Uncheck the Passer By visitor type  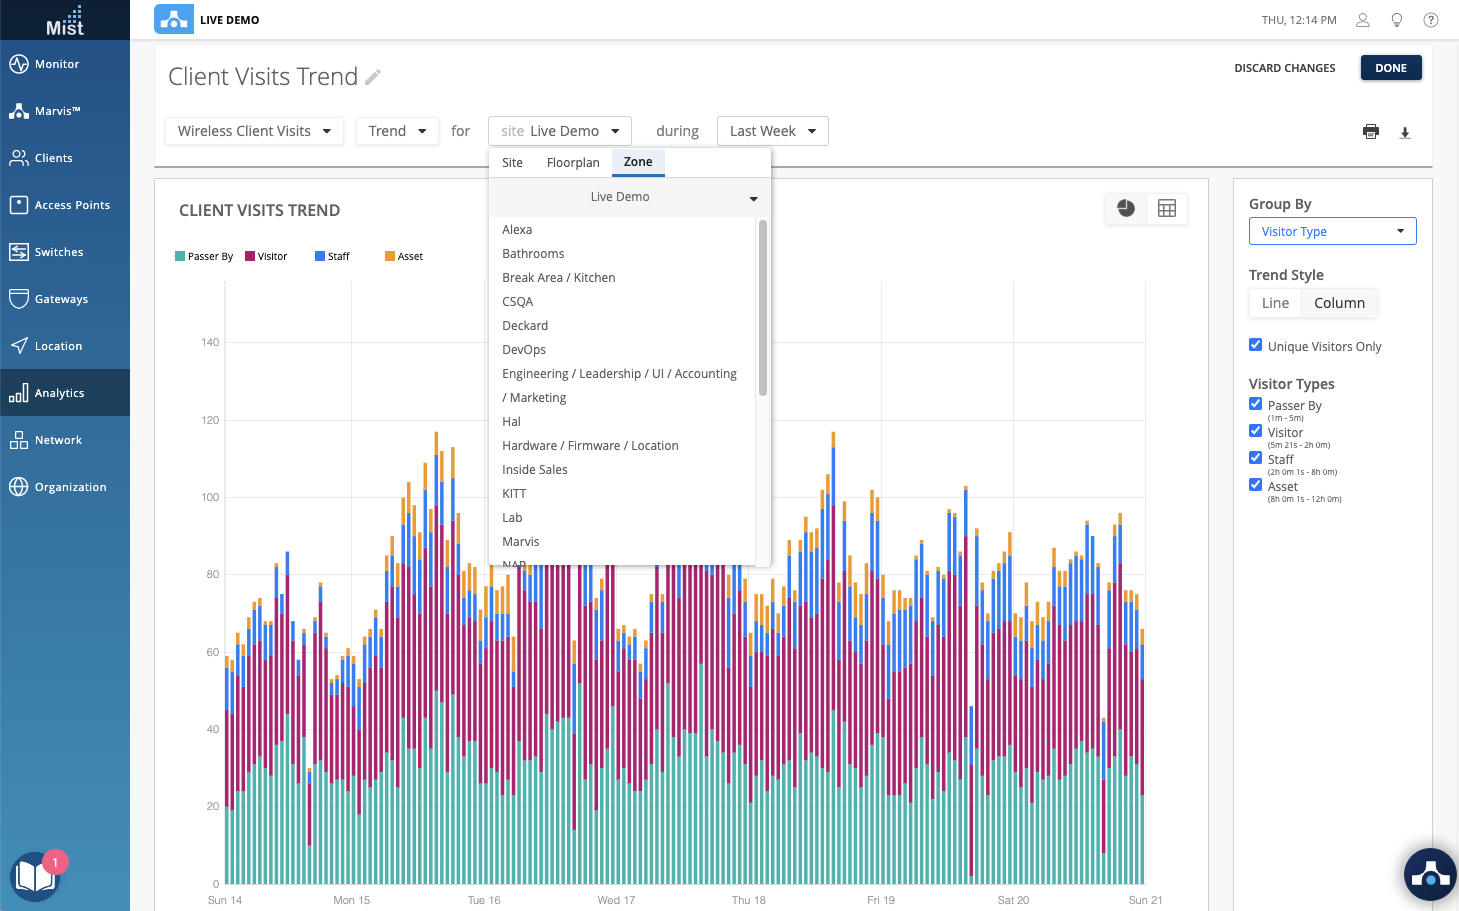(1255, 404)
